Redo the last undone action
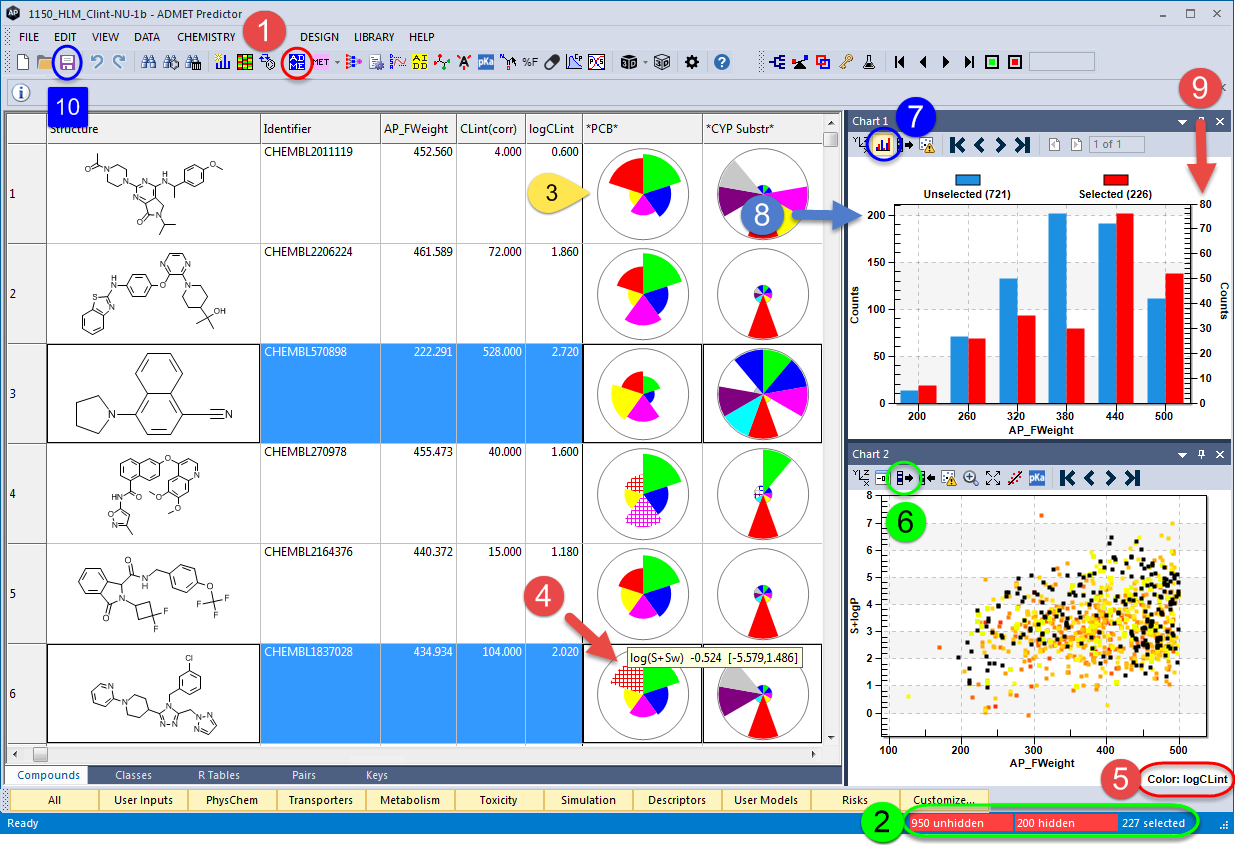 pos(119,62)
